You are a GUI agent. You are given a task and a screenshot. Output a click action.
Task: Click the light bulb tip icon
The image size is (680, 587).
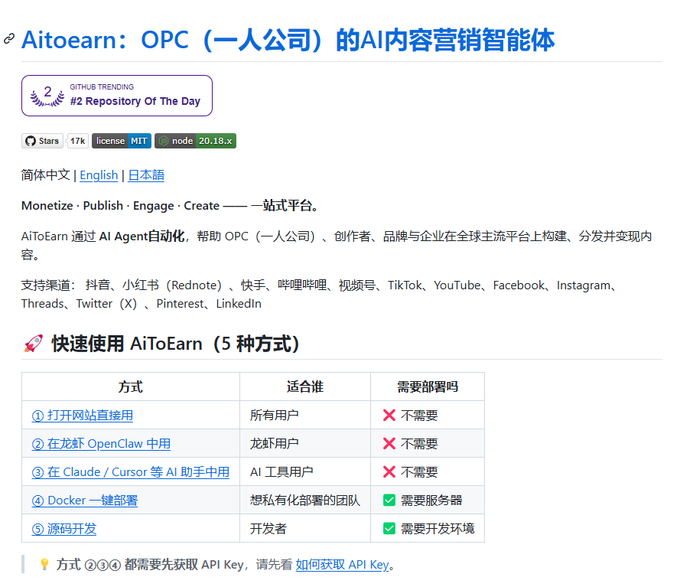pyautogui.click(x=44, y=564)
